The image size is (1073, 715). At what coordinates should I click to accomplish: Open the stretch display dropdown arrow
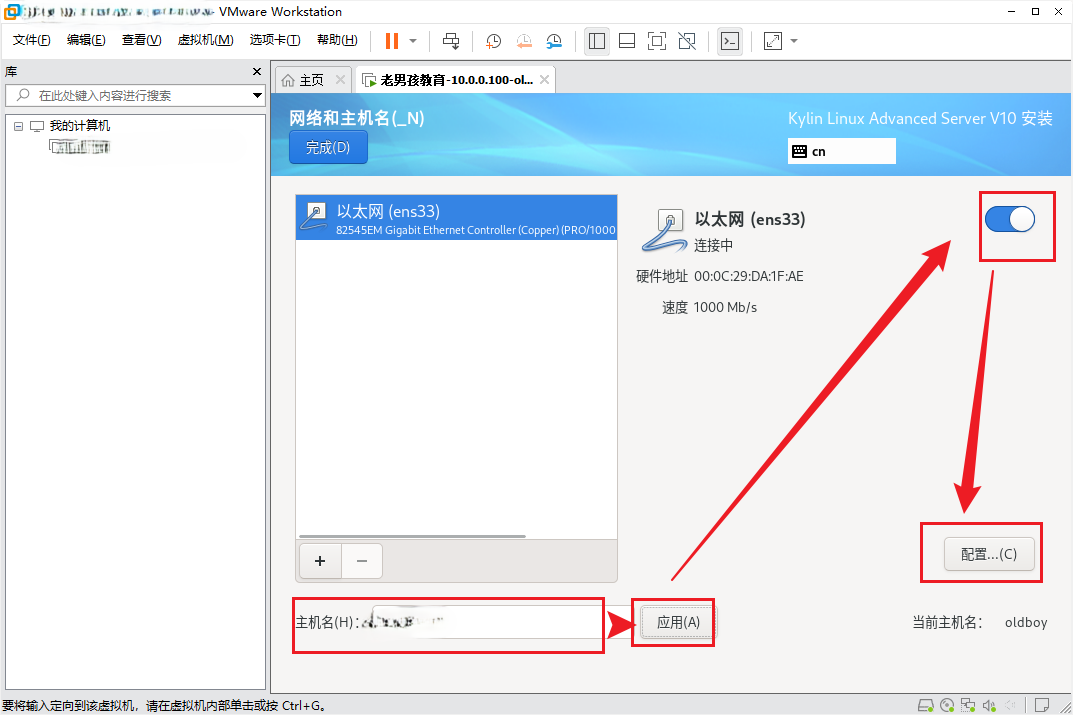click(x=794, y=41)
